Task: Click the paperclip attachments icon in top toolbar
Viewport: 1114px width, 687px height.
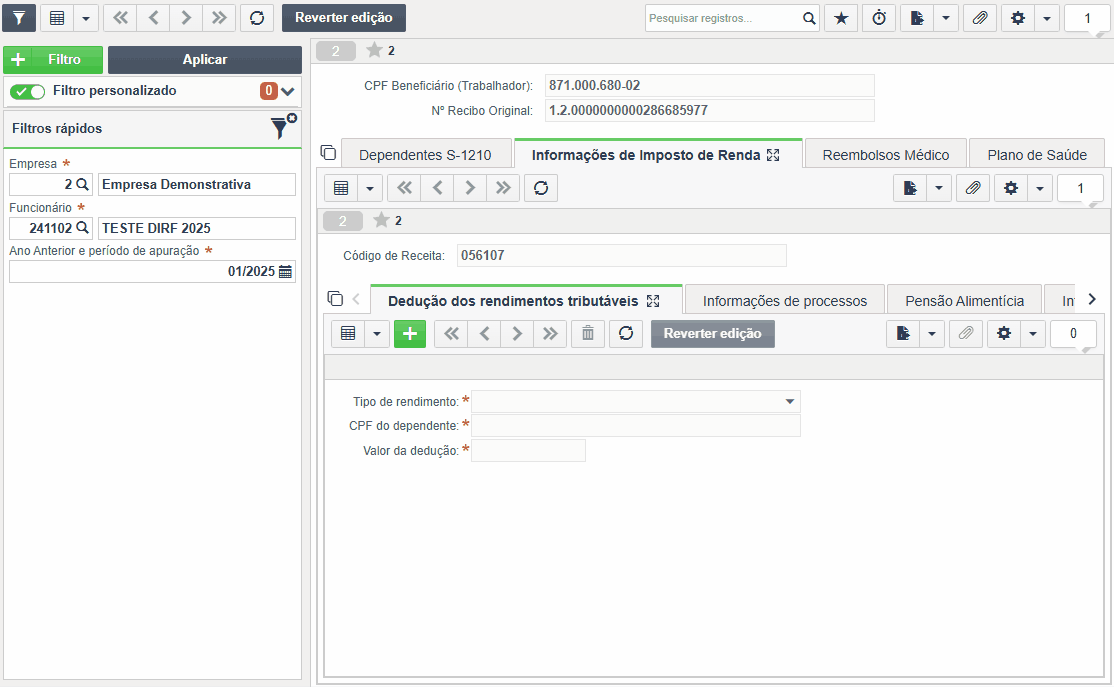Action: (x=980, y=18)
